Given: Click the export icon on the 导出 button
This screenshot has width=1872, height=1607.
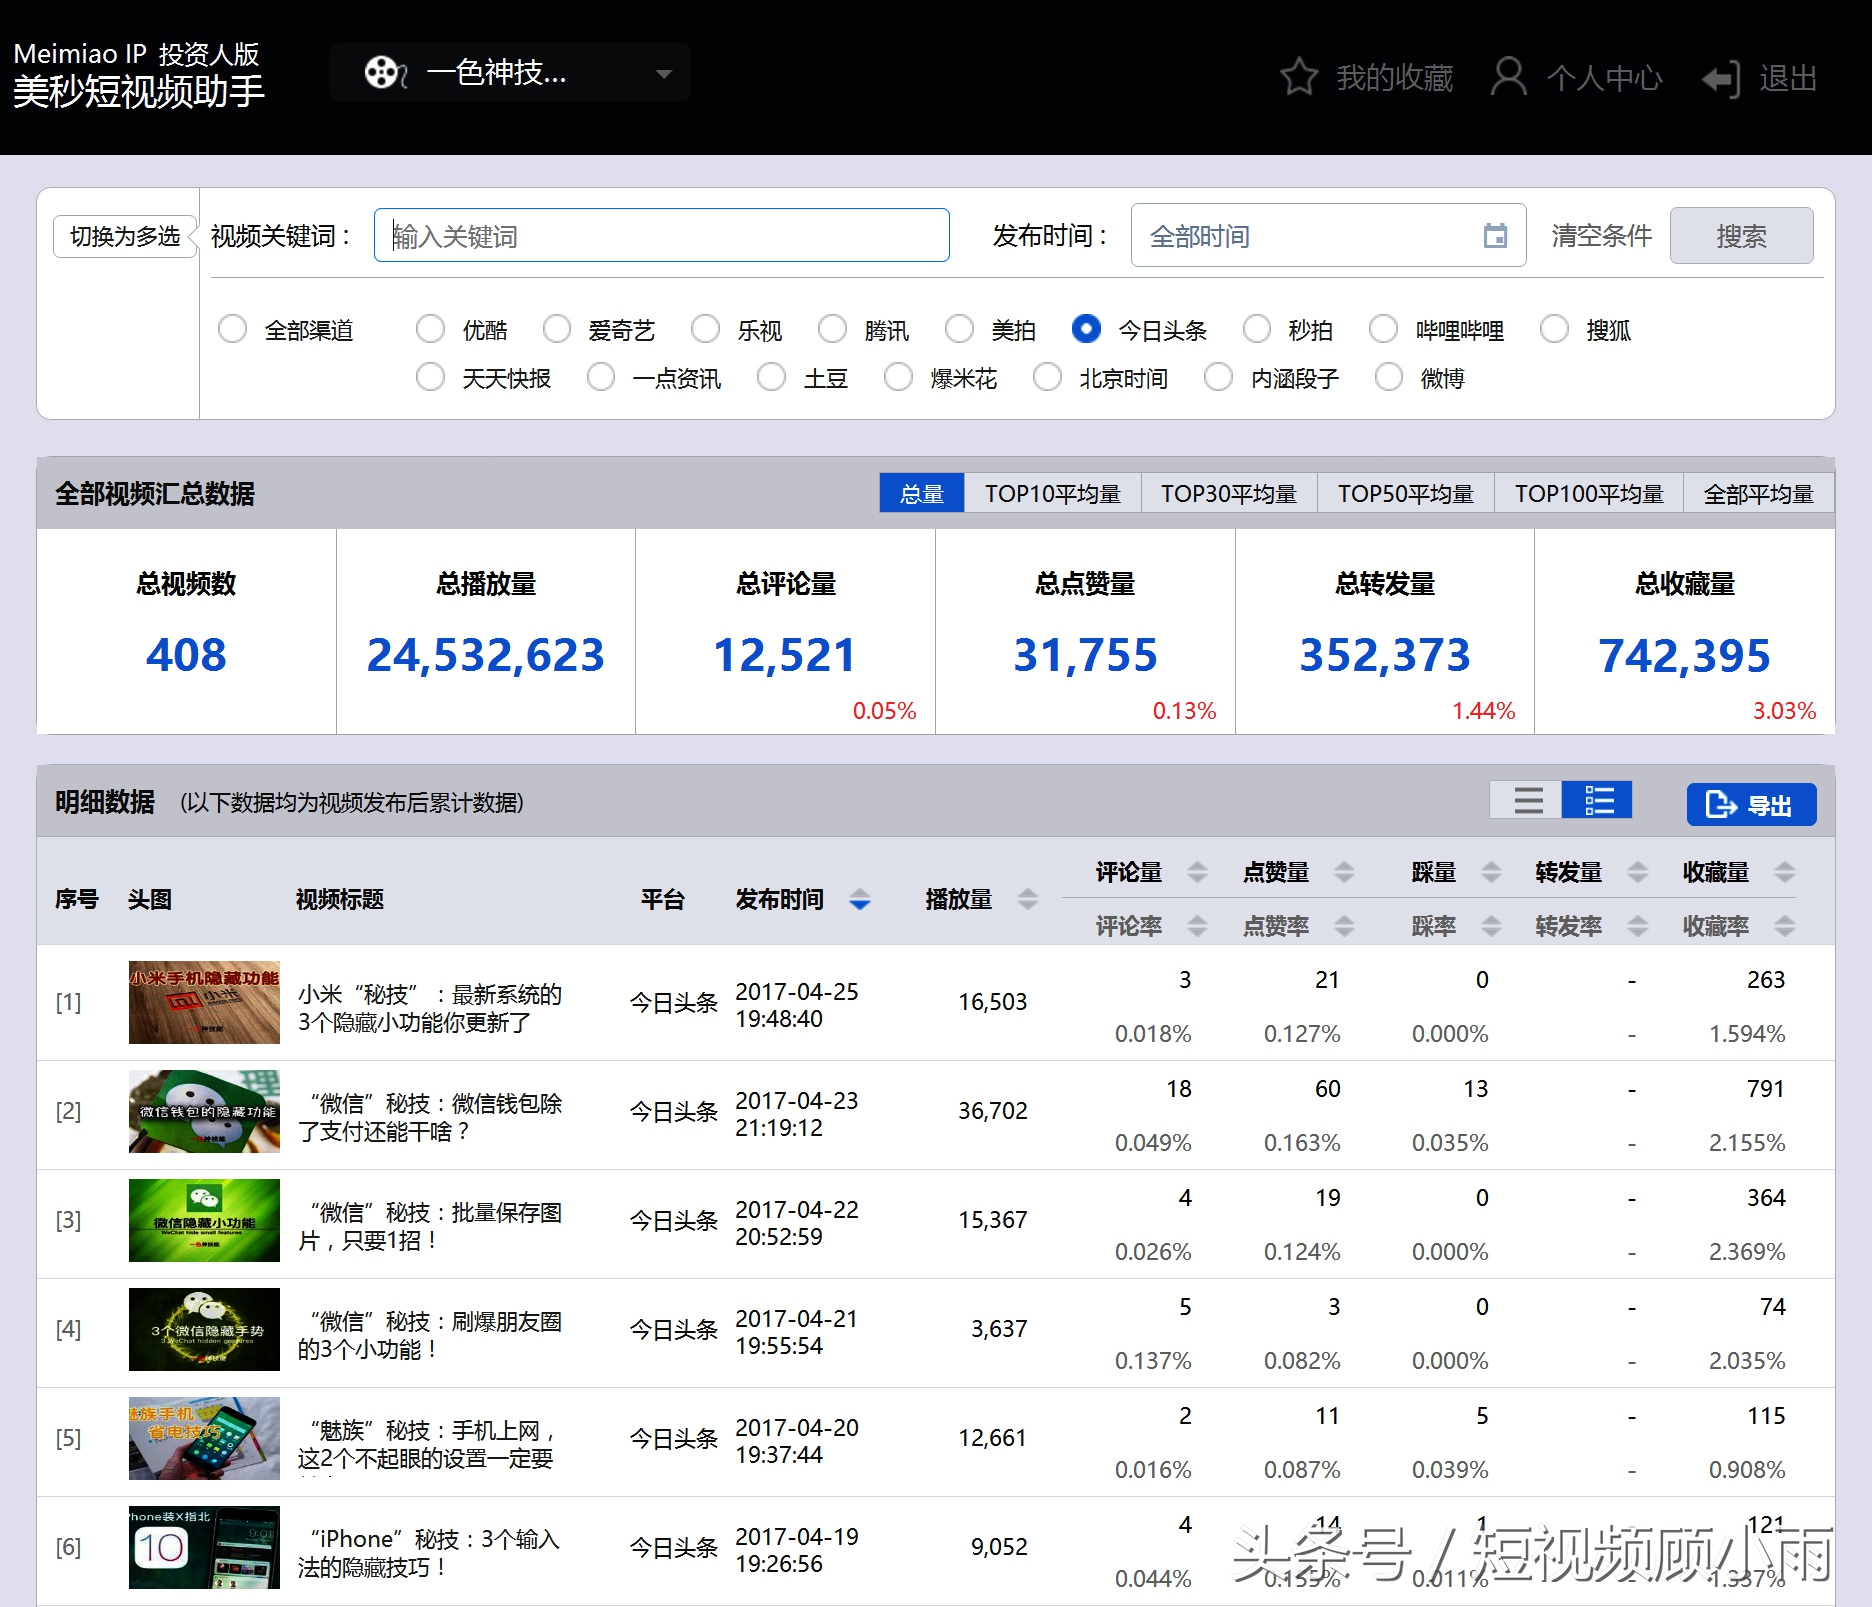Looking at the screenshot, I should tap(1722, 805).
